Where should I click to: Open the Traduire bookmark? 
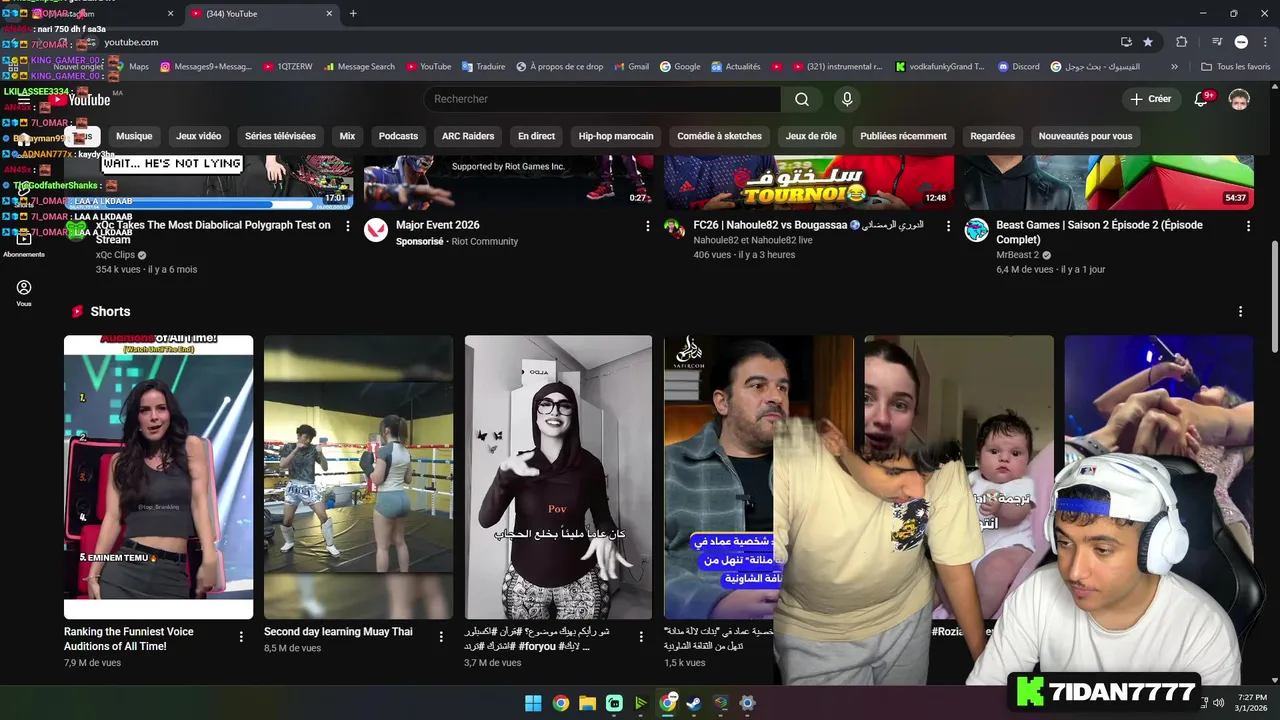483,67
